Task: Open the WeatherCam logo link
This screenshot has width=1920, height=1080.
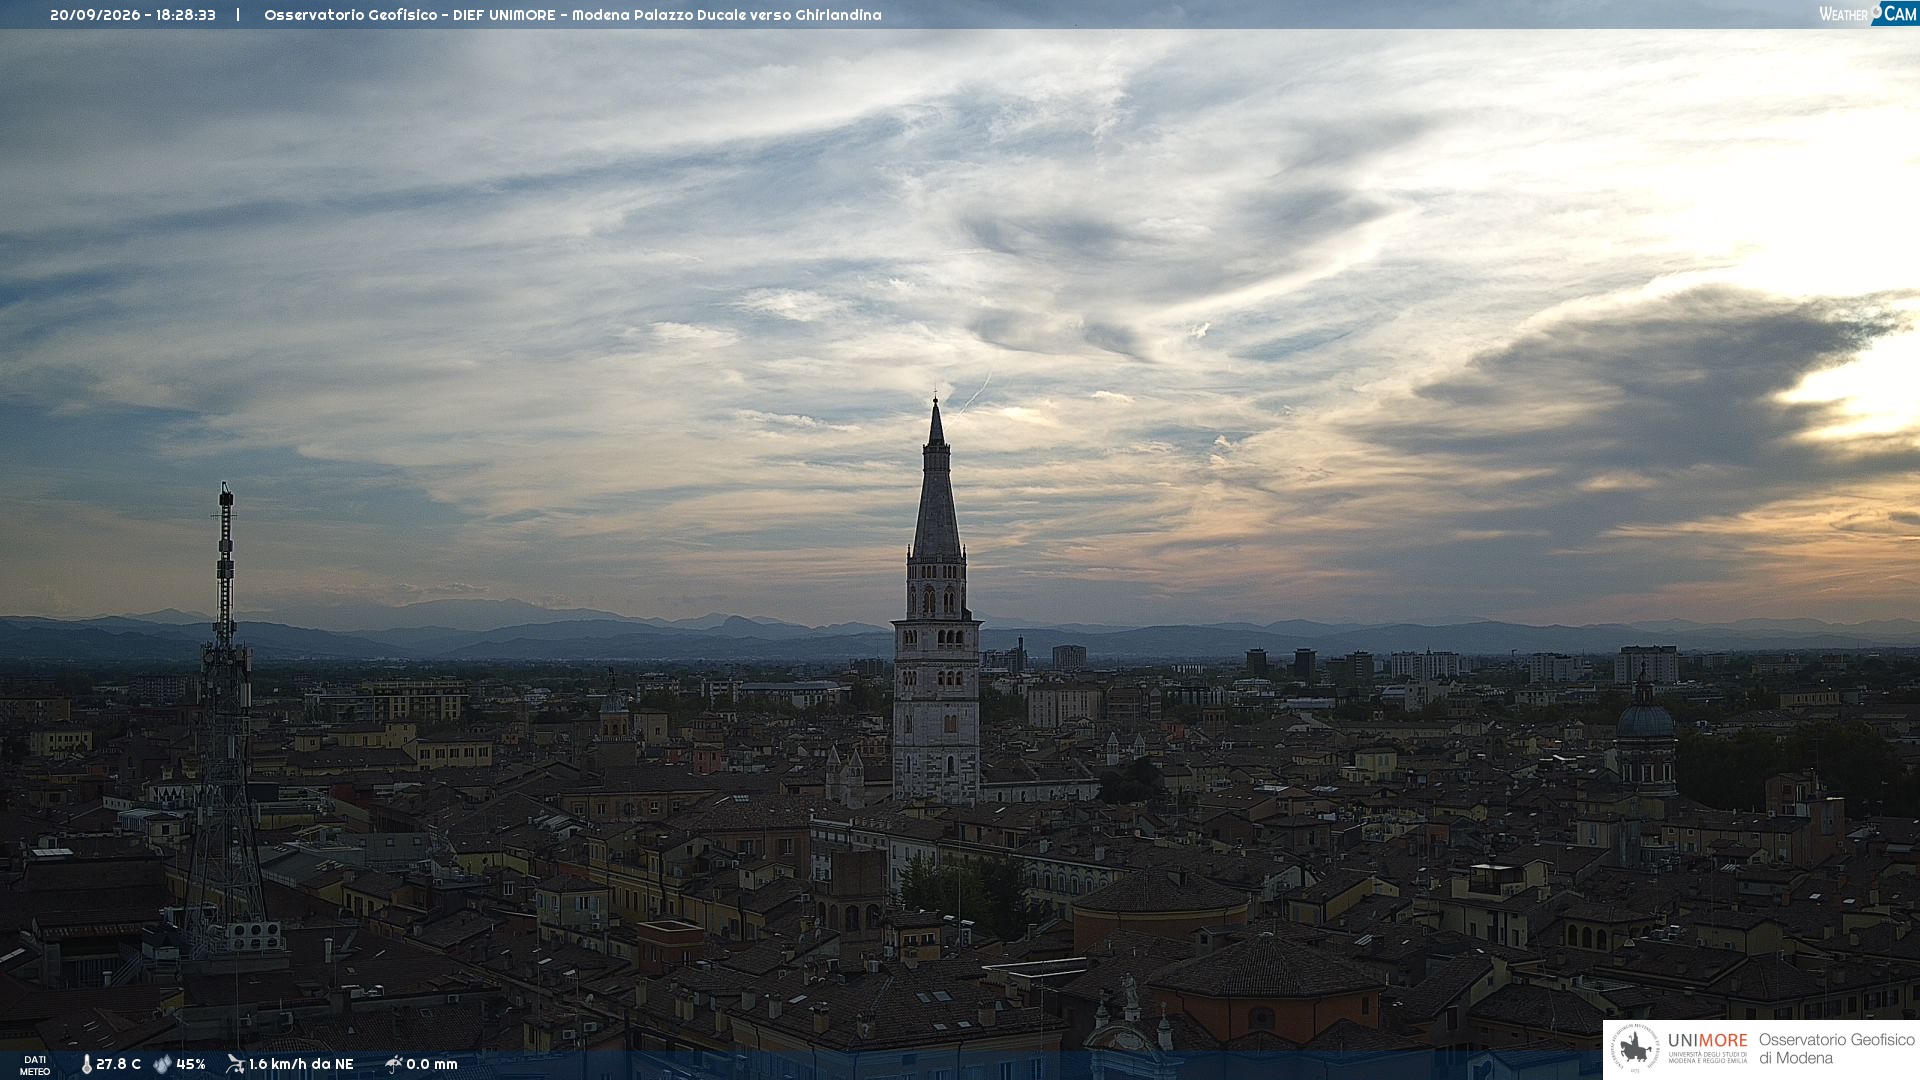Action: pos(1868,14)
